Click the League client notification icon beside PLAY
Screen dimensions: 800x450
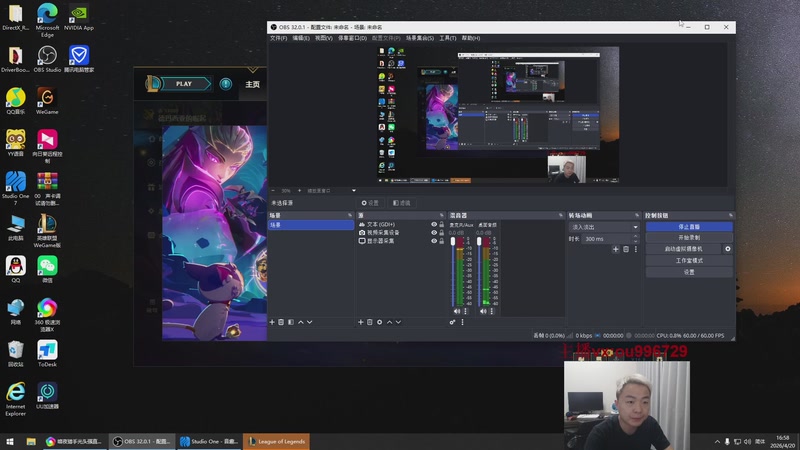click(x=226, y=84)
